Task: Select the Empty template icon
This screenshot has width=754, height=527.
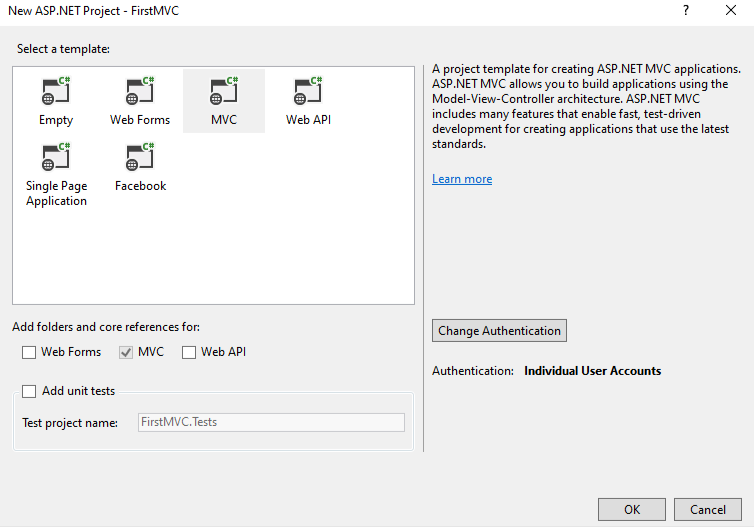Action: point(56,90)
